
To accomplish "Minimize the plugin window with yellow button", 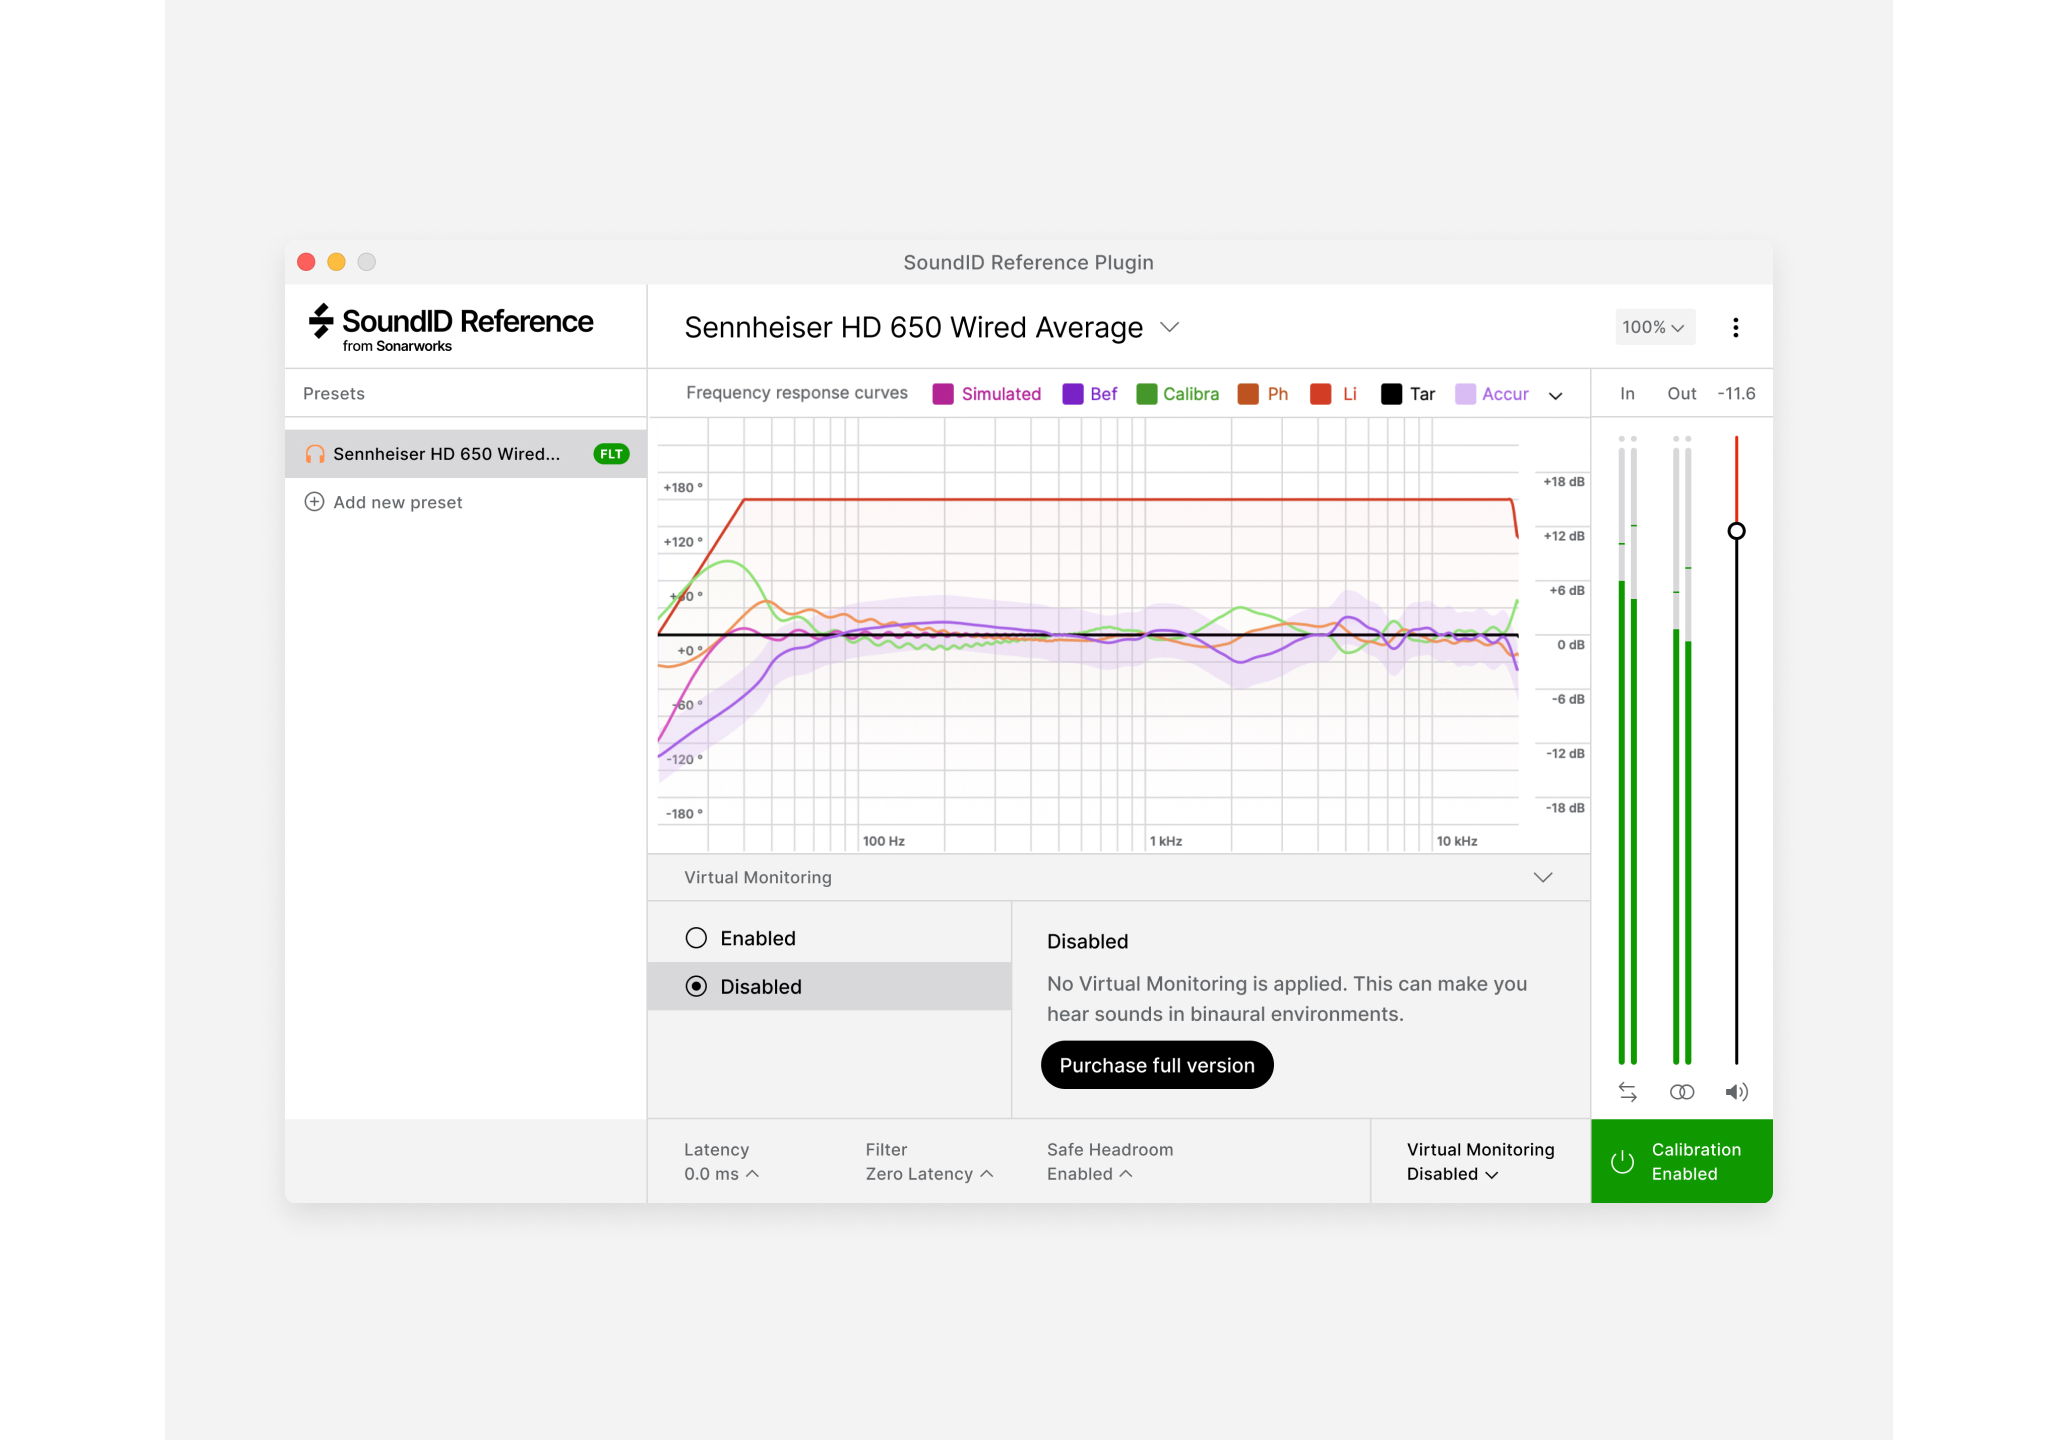I will [337, 262].
